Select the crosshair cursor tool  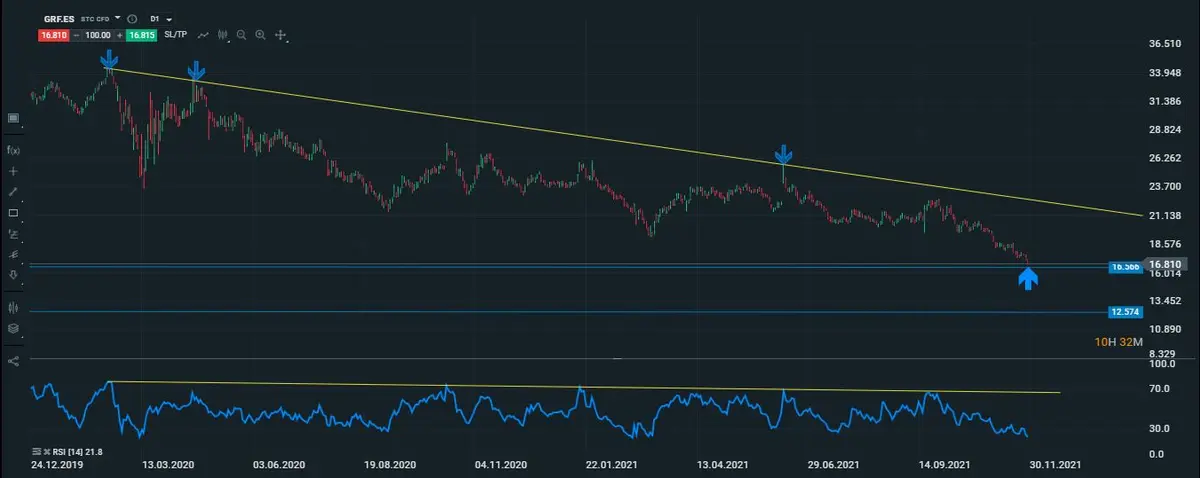coord(14,171)
